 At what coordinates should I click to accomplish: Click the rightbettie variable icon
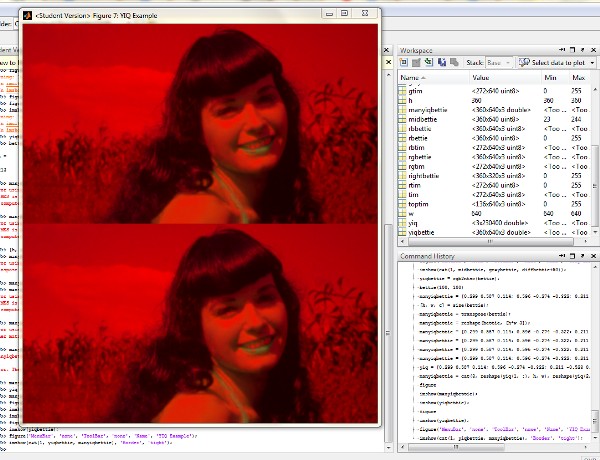(x=402, y=176)
